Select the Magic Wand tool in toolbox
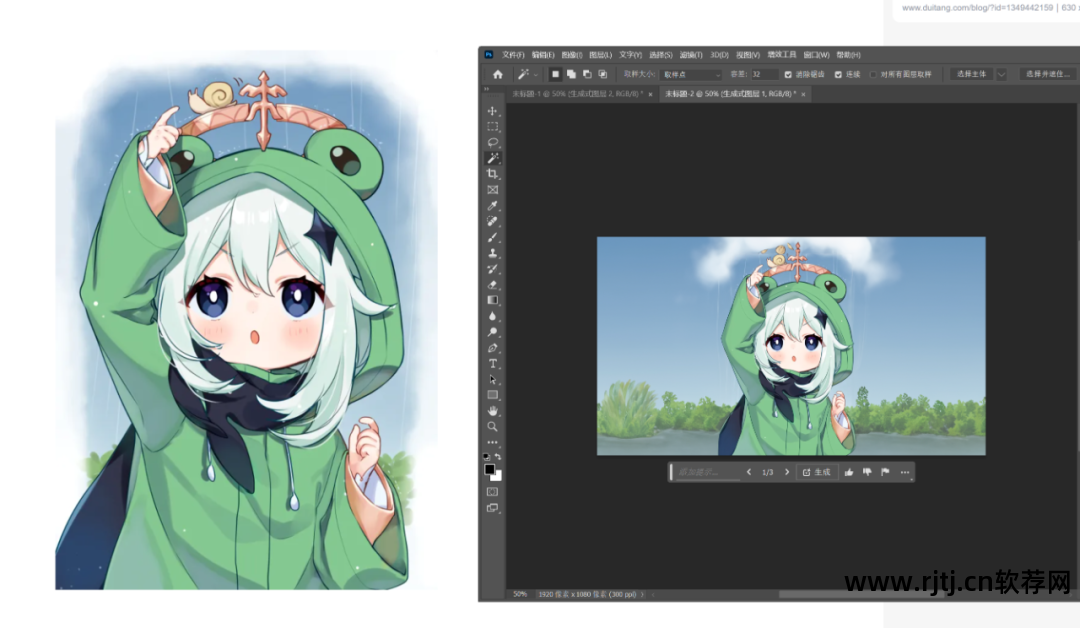Viewport: 1080px width, 628px height. click(492, 158)
